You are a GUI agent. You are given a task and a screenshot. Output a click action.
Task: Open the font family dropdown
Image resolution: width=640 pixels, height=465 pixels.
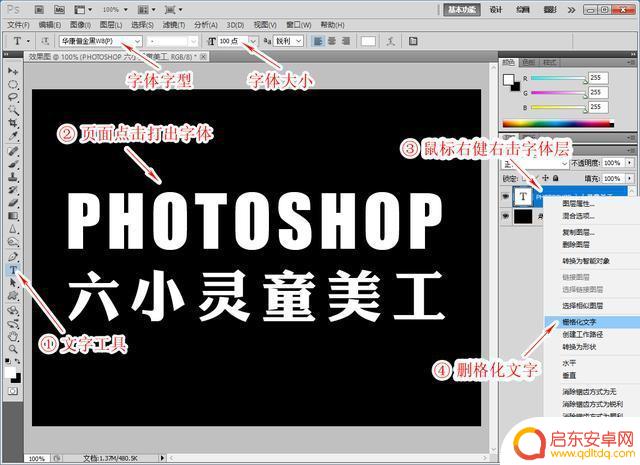pyautogui.click(x=138, y=41)
